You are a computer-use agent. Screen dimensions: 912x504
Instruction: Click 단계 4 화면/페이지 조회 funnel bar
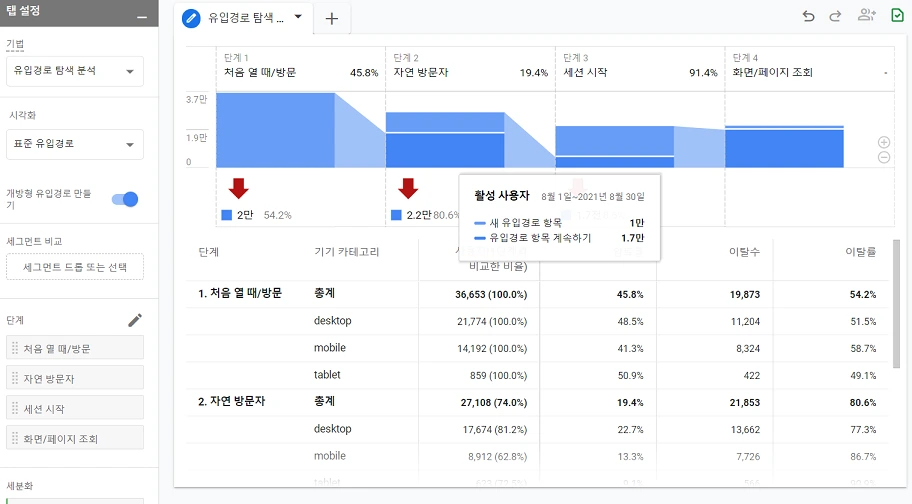784,146
